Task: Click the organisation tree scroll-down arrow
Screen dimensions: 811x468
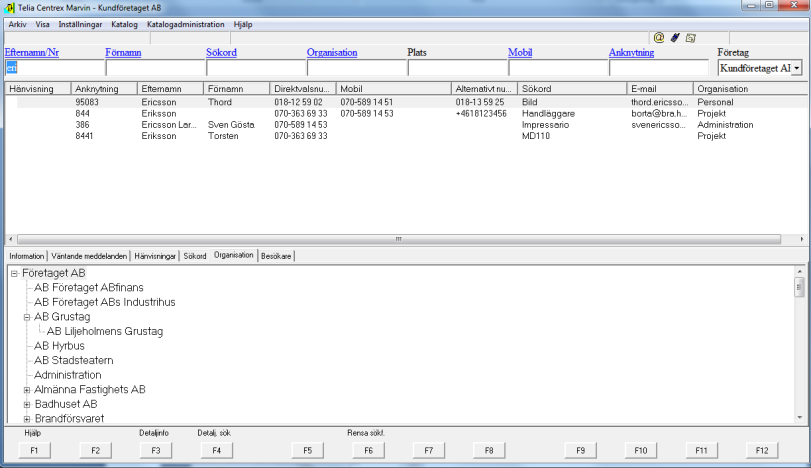Action: coord(800,417)
